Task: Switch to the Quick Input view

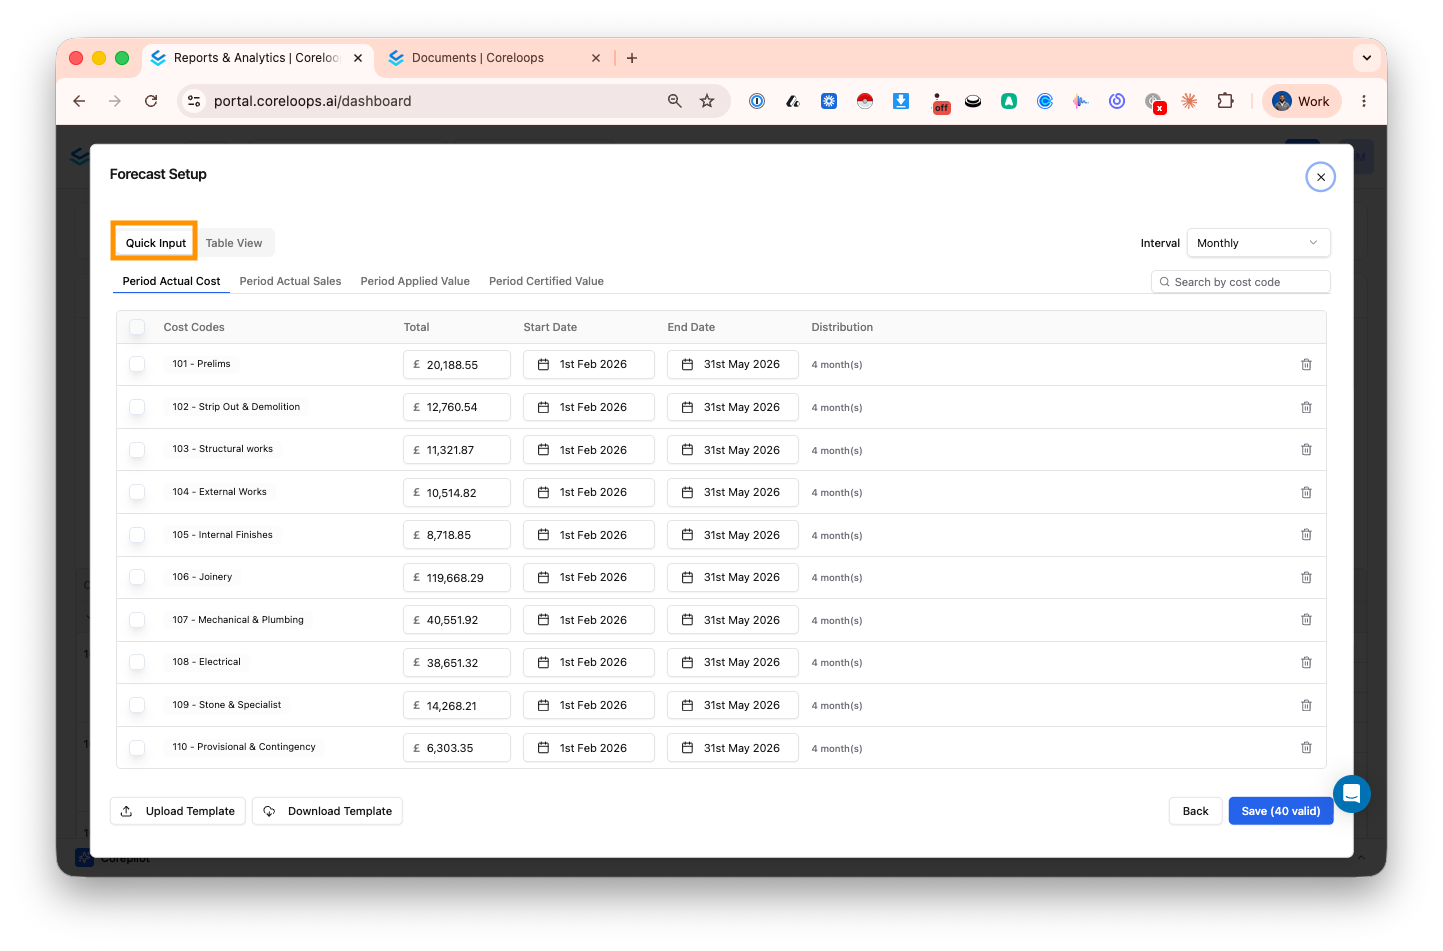Action: point(155,243)
